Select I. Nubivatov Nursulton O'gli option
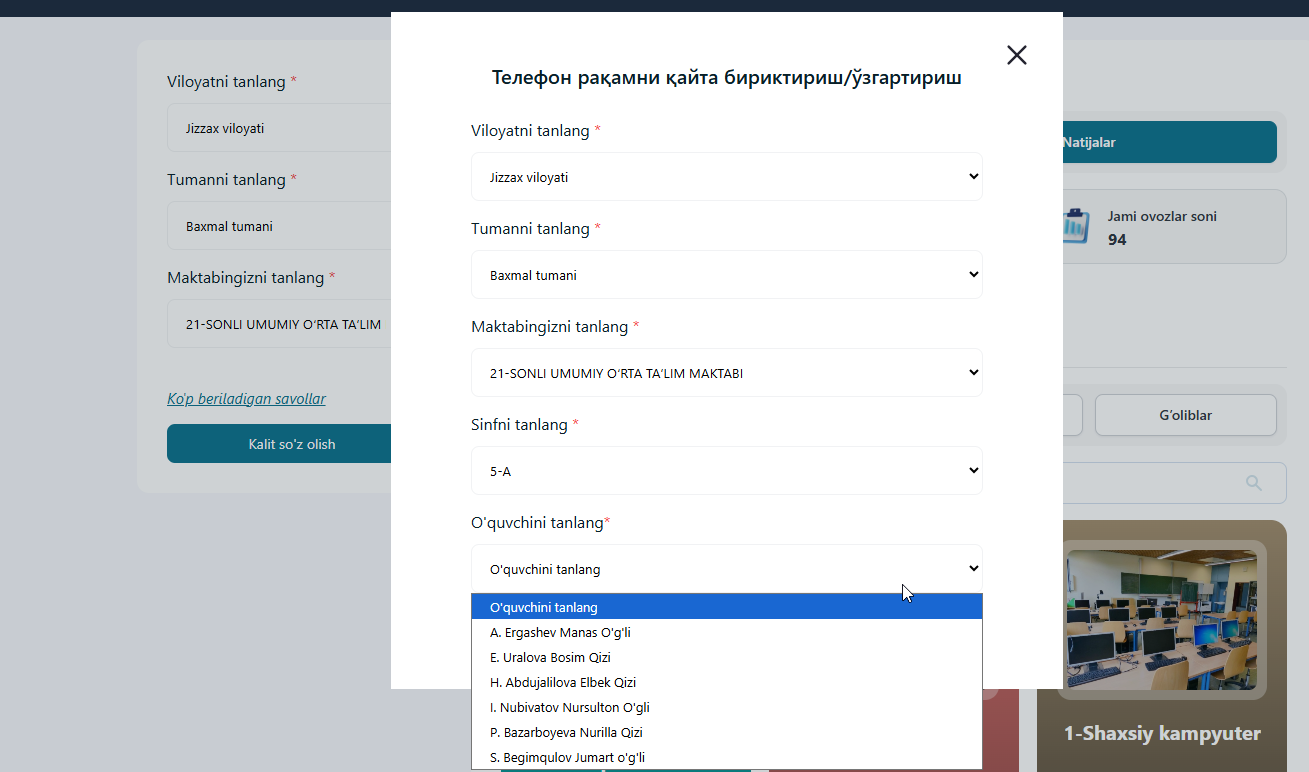1309x772 pixels. [x=727, y=707]
